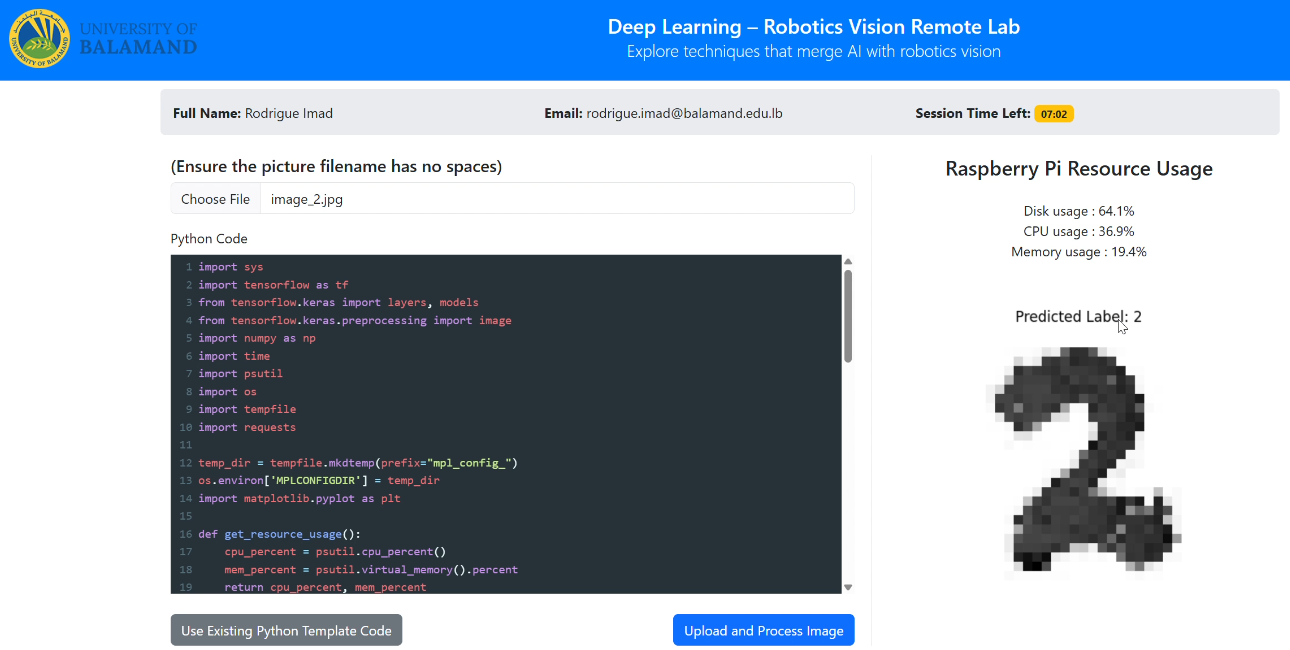
Task: Click the Deep Learning header title
Action: pyautogui.click(x=814, y=26)
